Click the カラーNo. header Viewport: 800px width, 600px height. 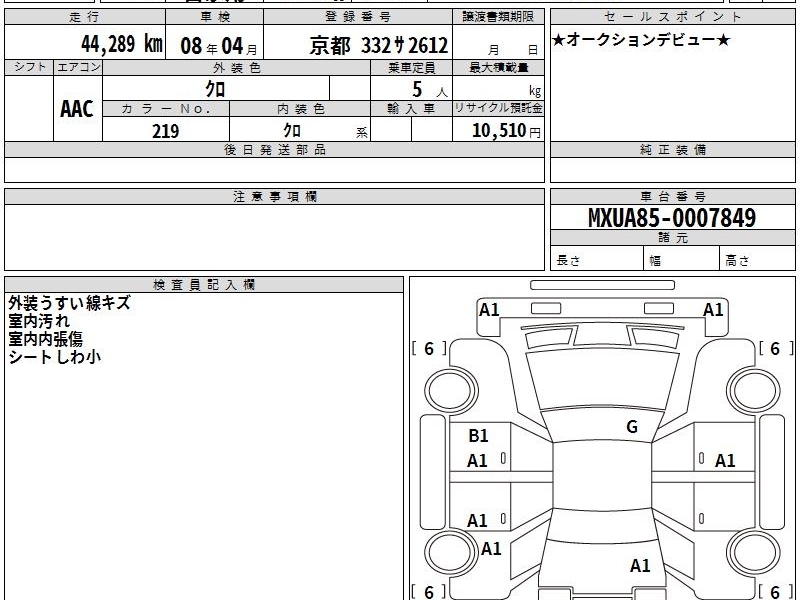pos(166,109)
